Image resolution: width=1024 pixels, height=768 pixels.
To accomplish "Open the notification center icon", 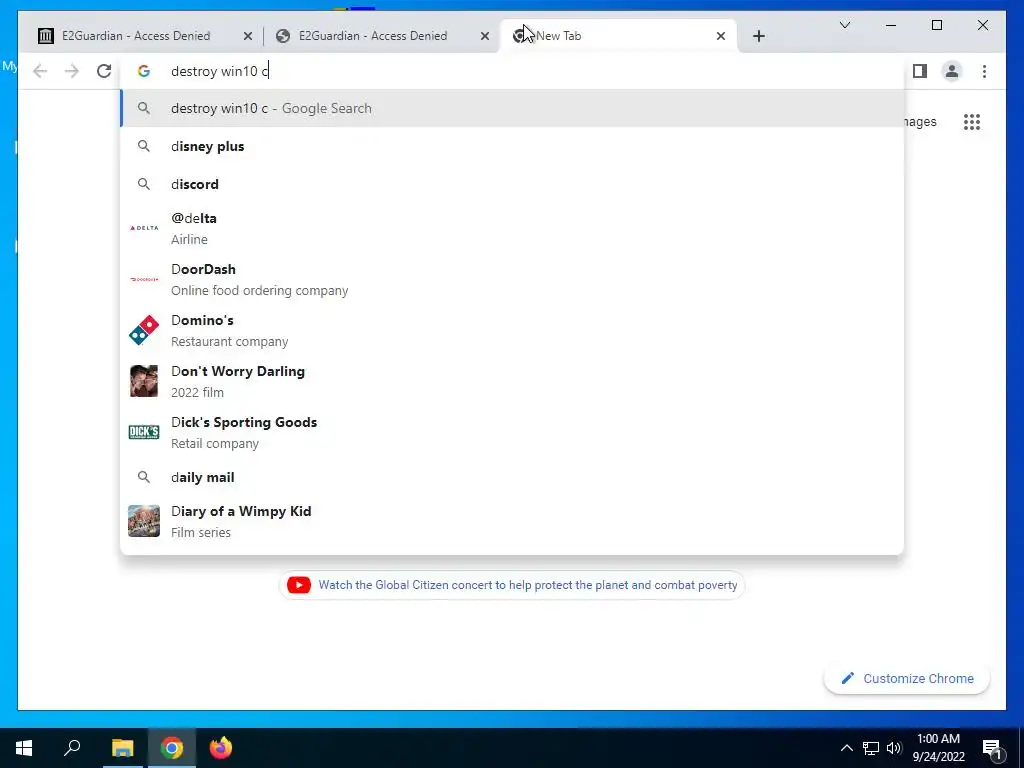I will tap(992, 748).
